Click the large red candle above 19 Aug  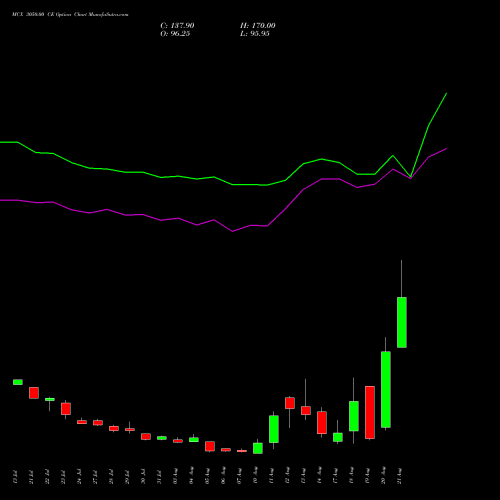click(x=370, y=412)
